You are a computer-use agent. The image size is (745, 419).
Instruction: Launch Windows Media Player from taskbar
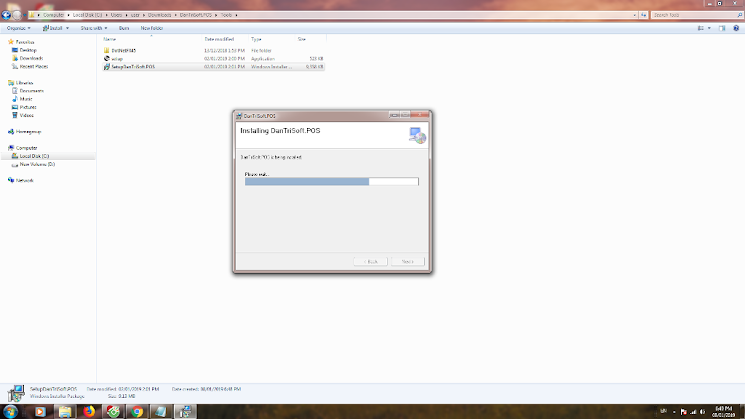[x=40, y=411]
